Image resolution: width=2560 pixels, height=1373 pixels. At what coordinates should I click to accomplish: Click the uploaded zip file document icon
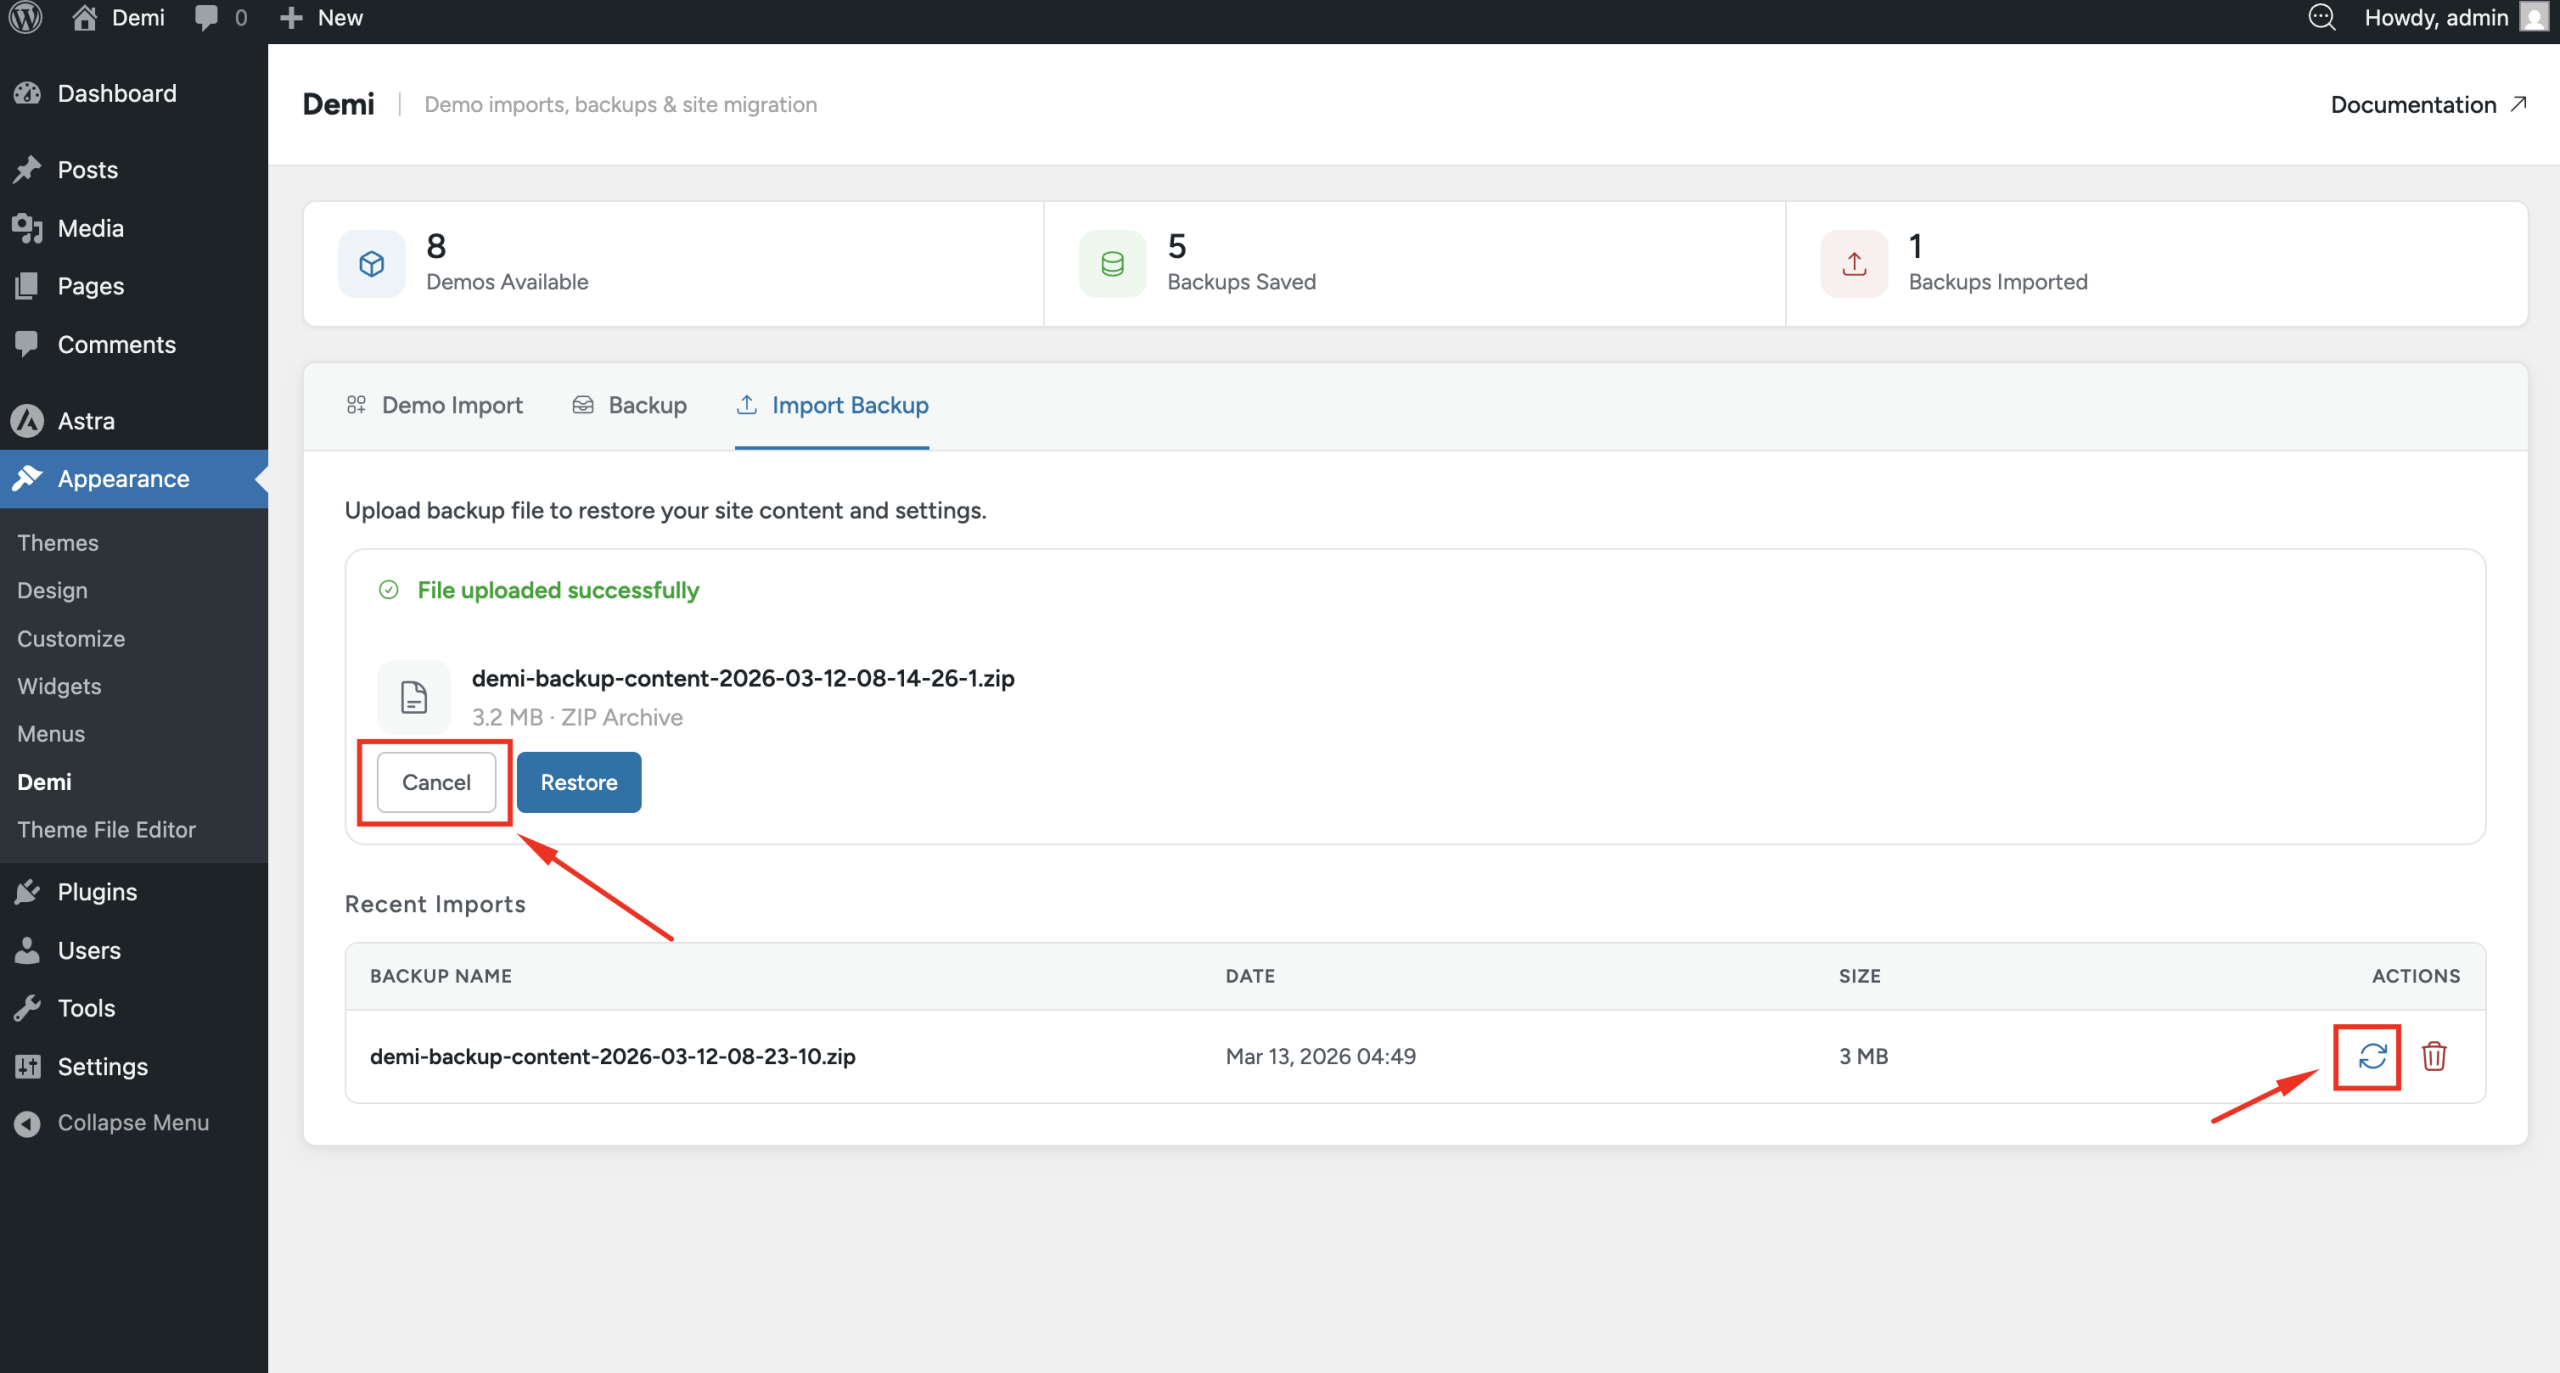click(414, 697)
